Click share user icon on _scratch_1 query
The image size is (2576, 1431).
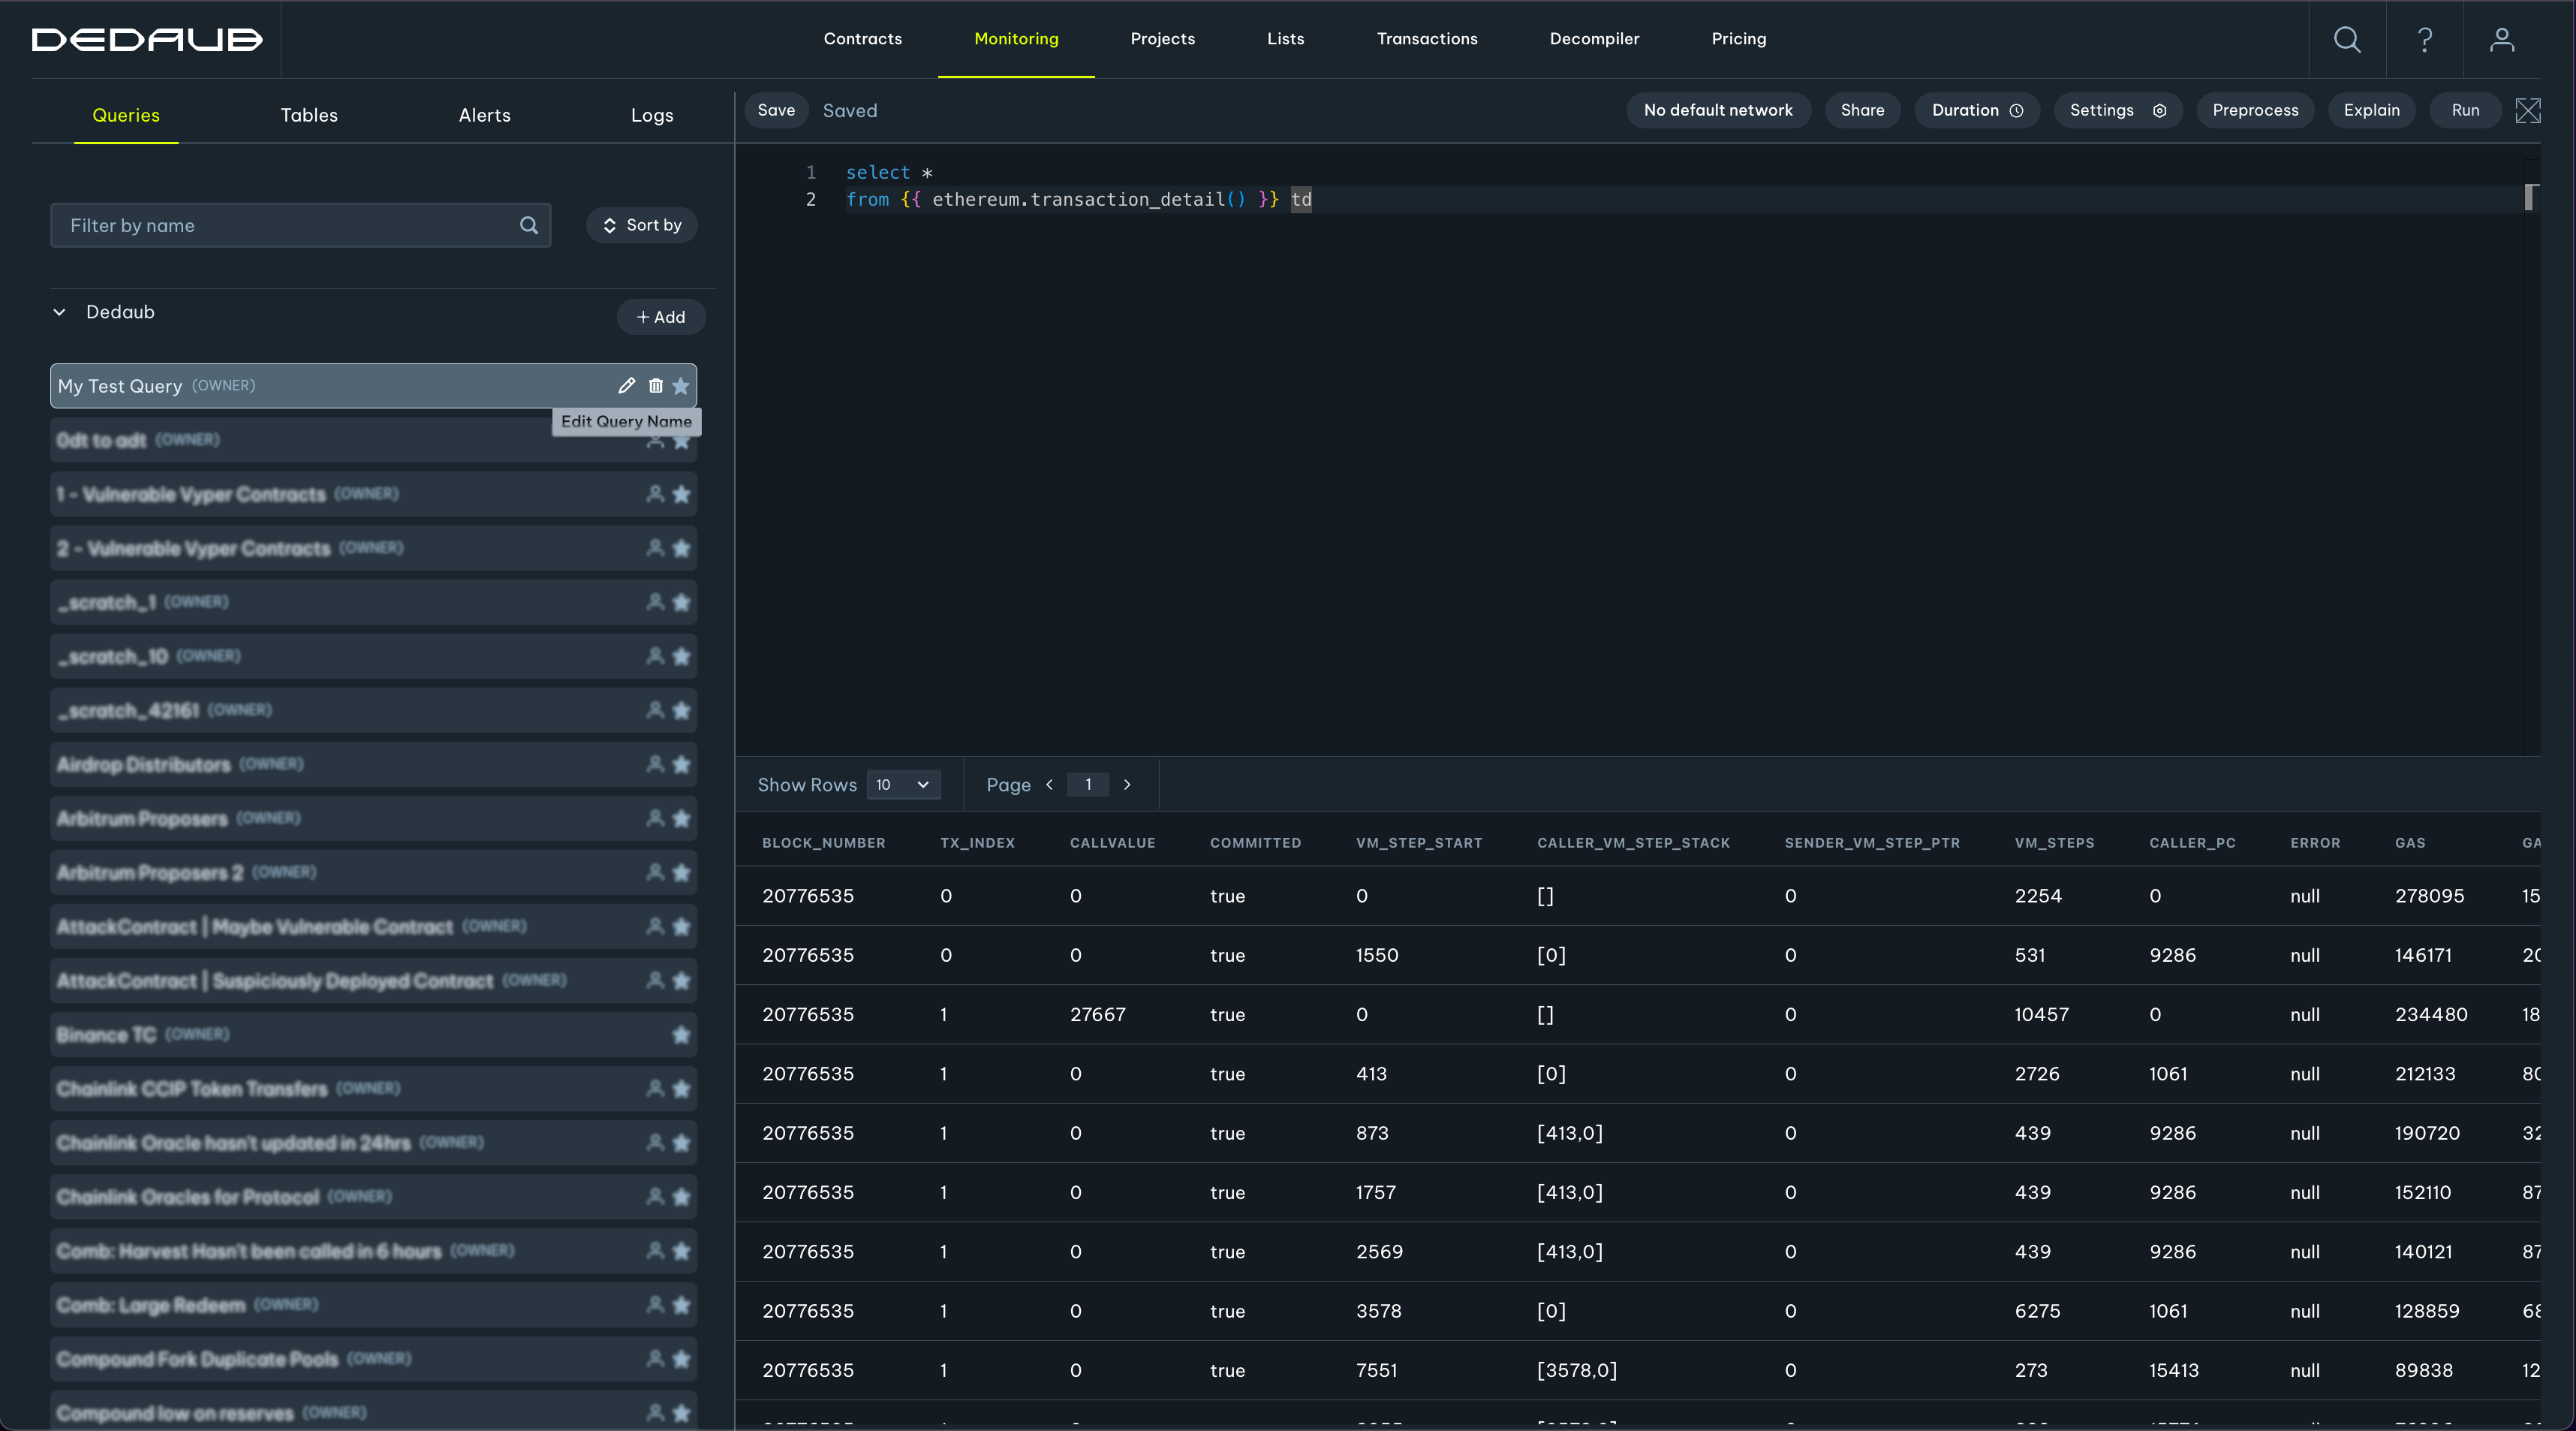tap(655, 602)
